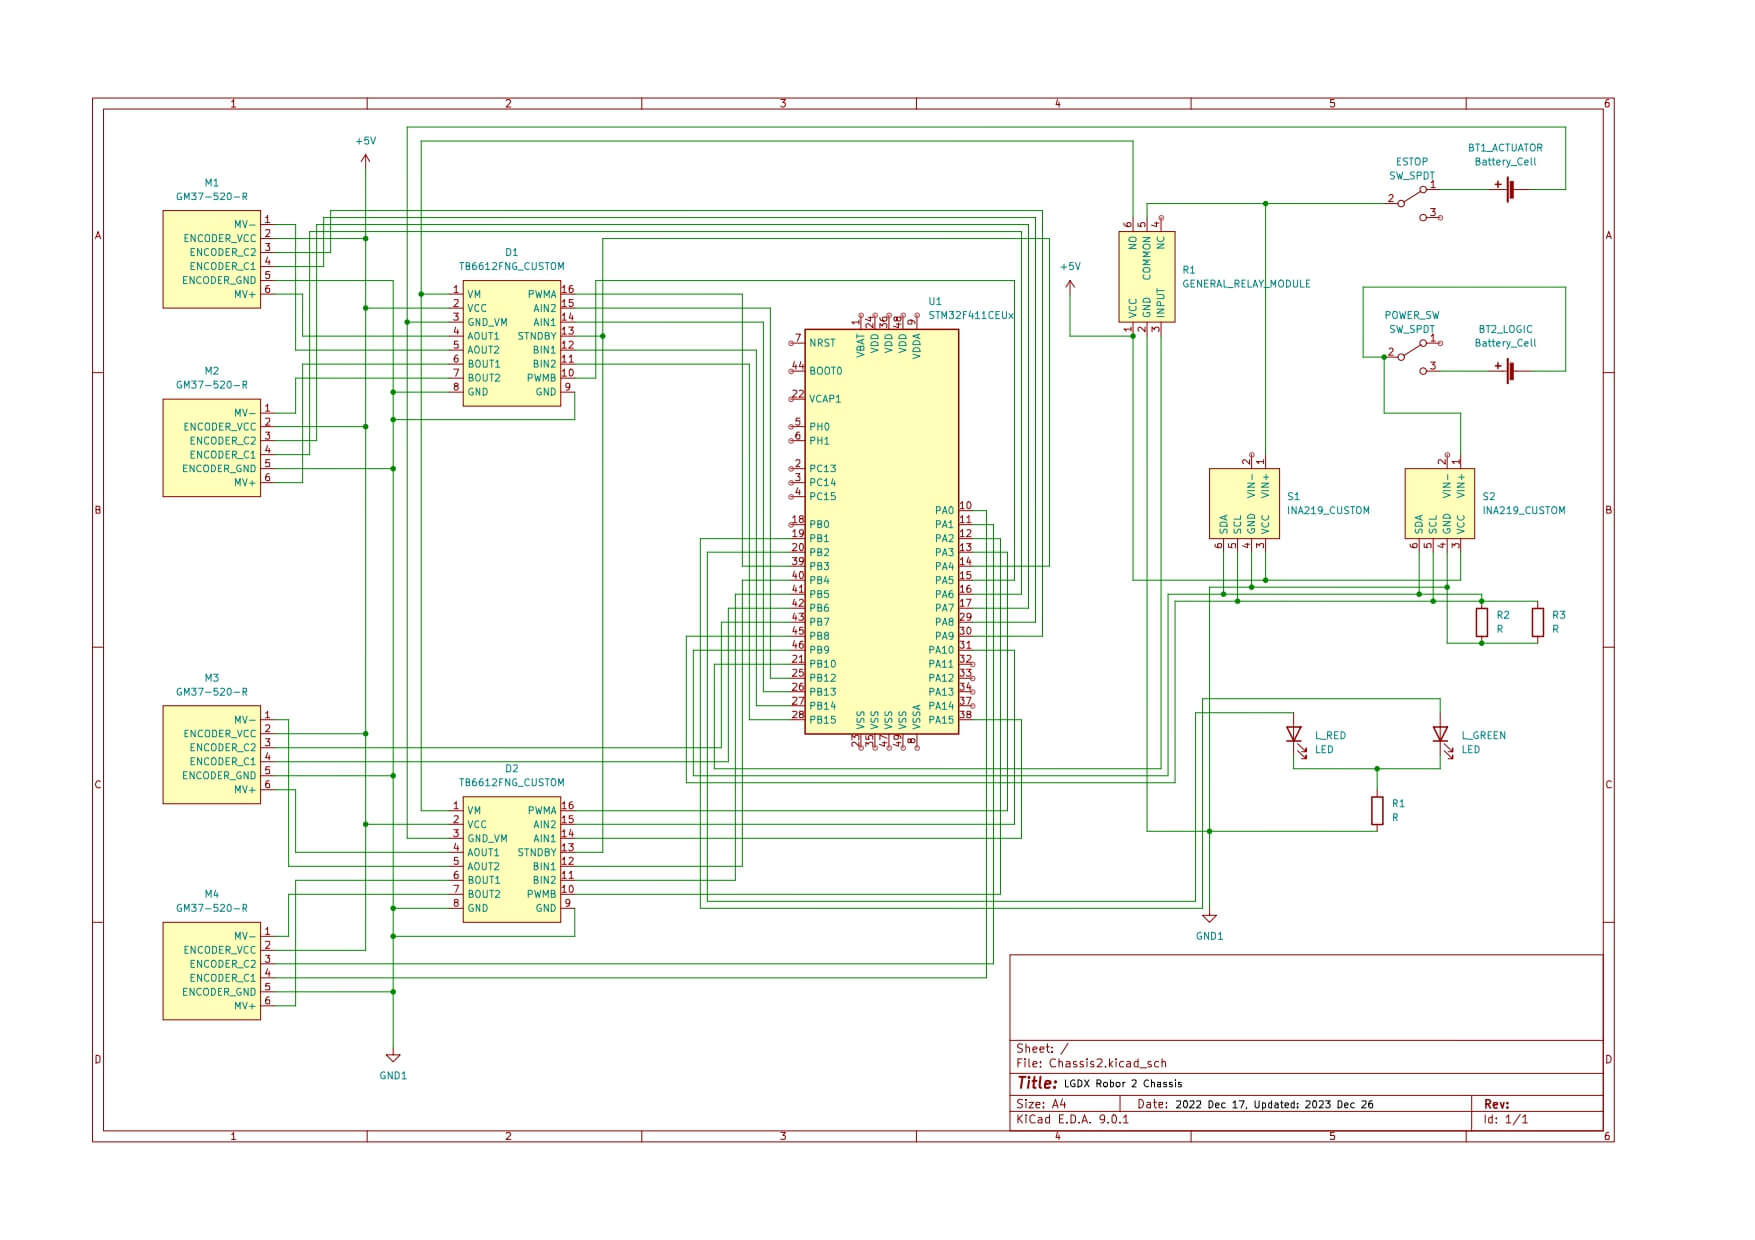Click the NRST pin label on U1
The width and height of the screenshot is (1755, 1240).
click(822, 343)
